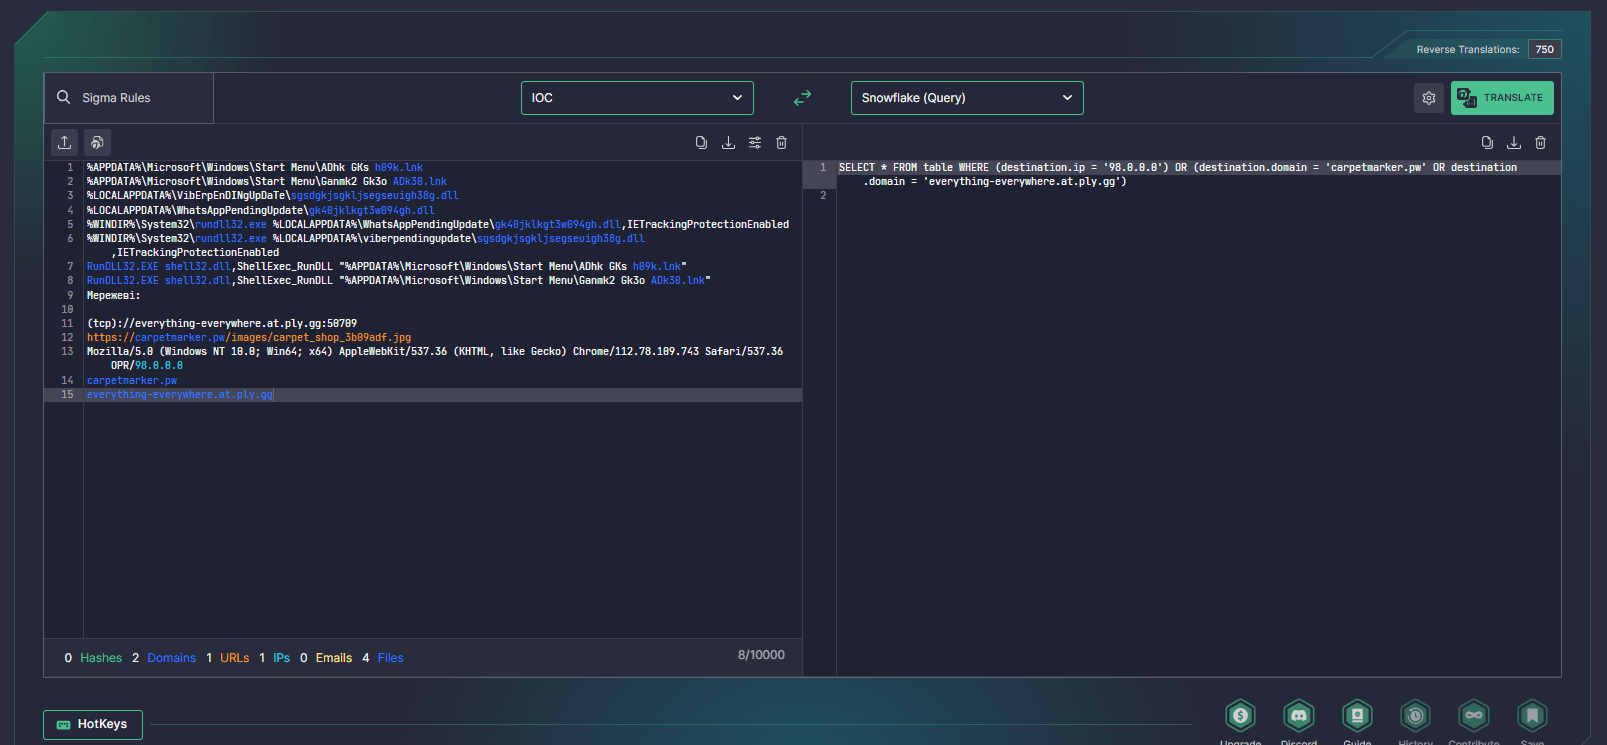
Task: Open IOC parsing settings sliders icon
Action: click(x=755, y=143)
